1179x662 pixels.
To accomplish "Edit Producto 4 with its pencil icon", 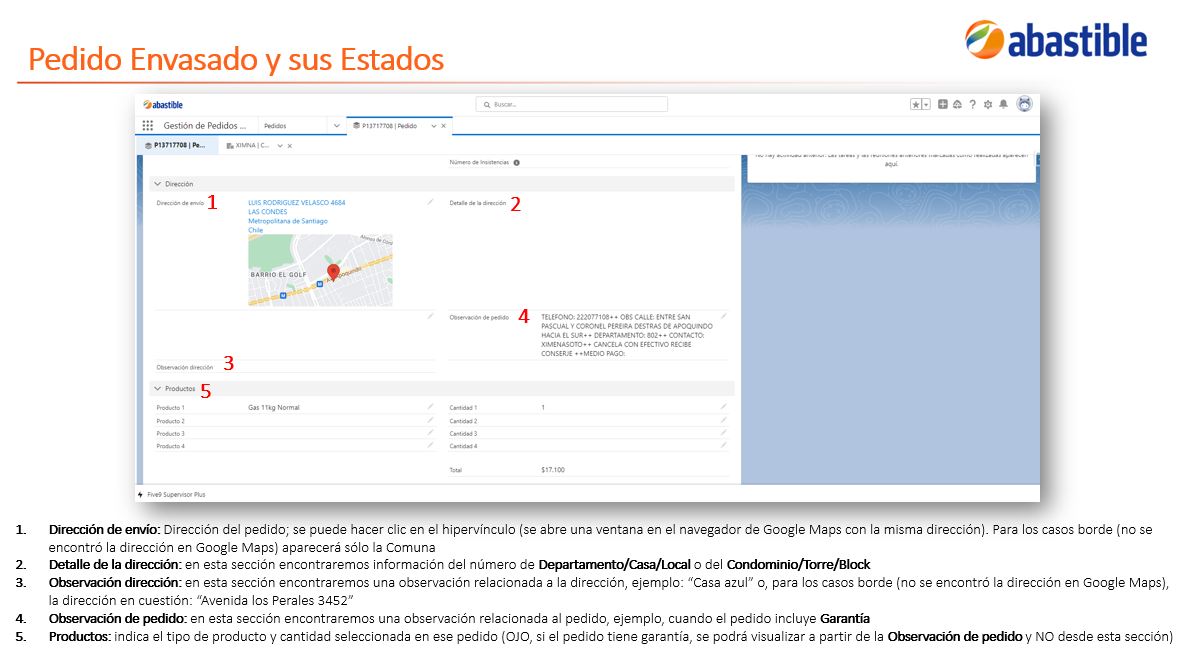I will pyautogui.click(x=430, y=445).
